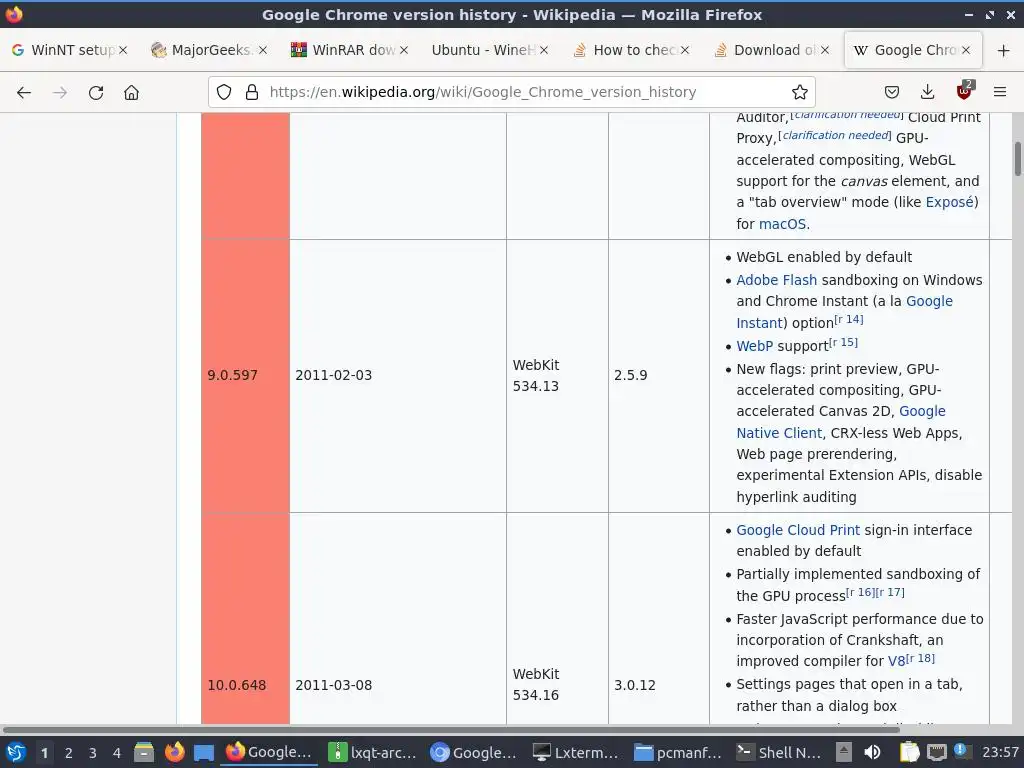The width and height of the screenshot is (1024, 768).
Task: Close the Ubuntu - WineHQ tab
Action: [544, 50]
